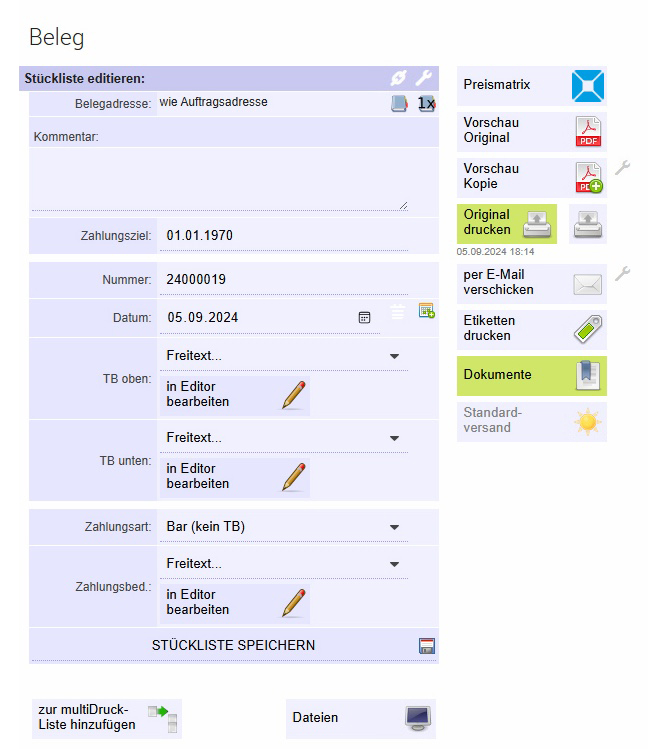Click STÜCKLISTE SPEICHERN to save
Screen dimensions: 648x749
tap(233, 646)
